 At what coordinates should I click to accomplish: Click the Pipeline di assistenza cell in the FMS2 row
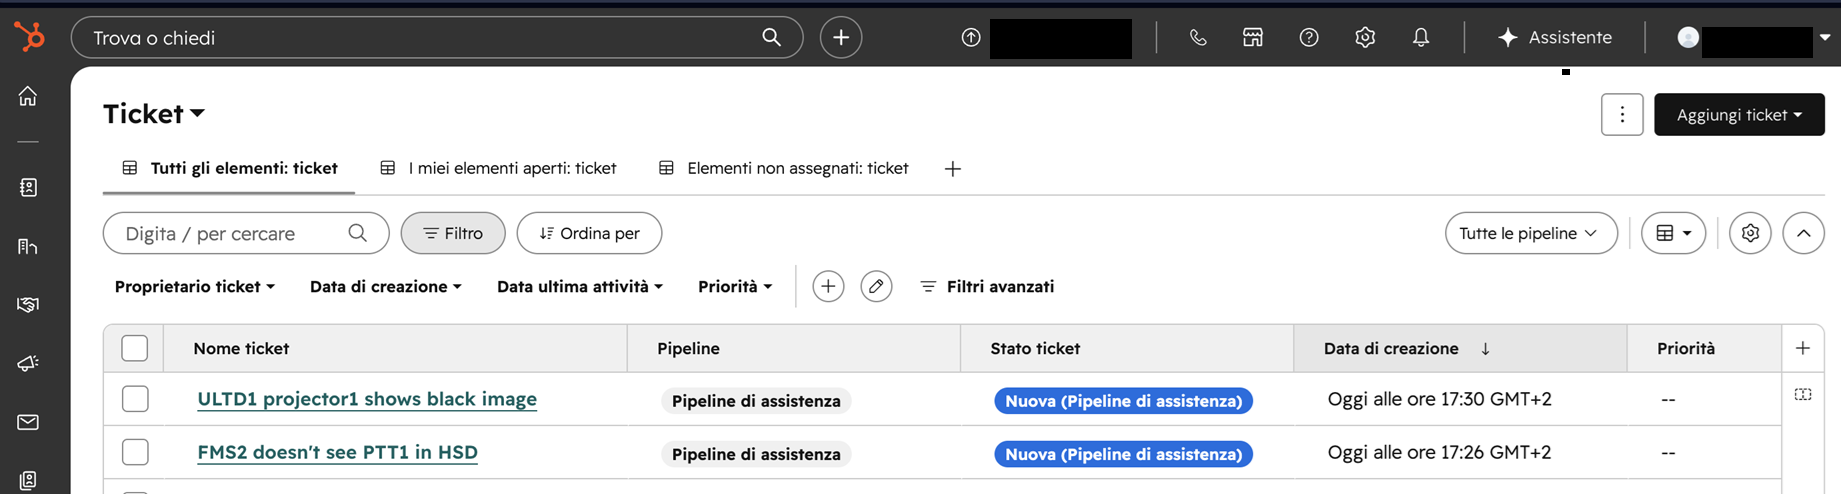tap(756, 454)
